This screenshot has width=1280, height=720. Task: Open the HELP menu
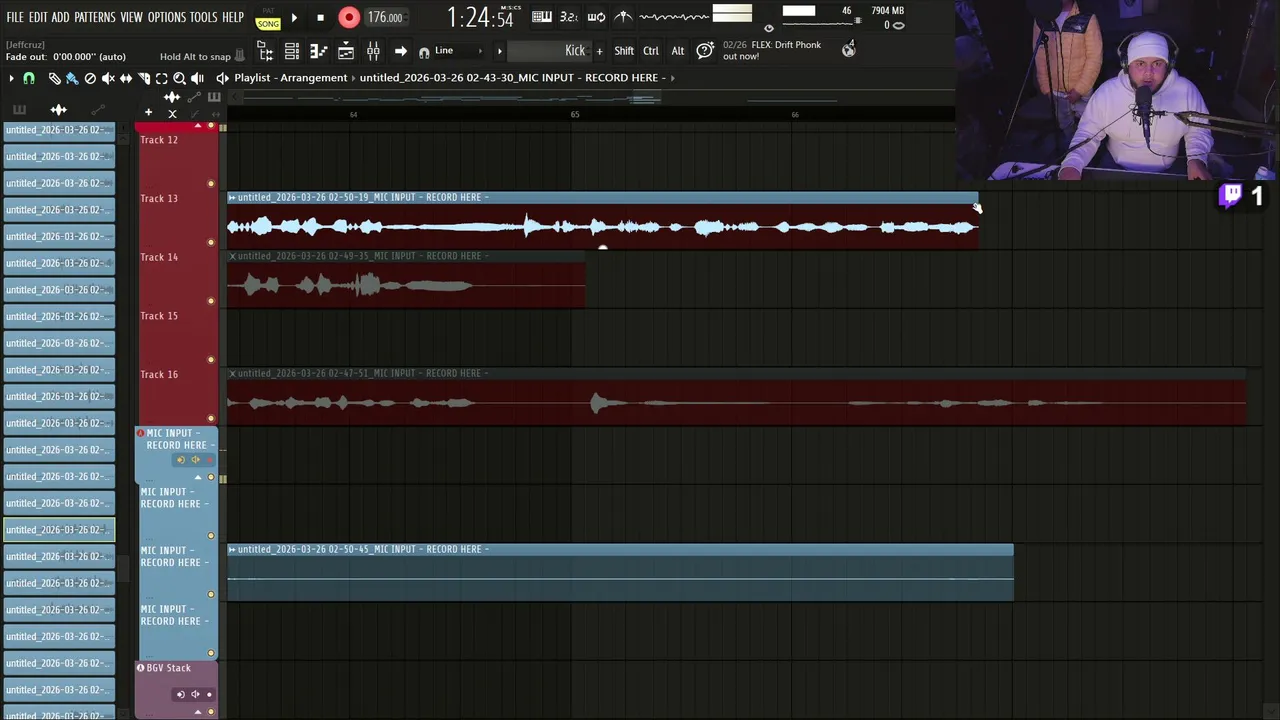[233, 17]
